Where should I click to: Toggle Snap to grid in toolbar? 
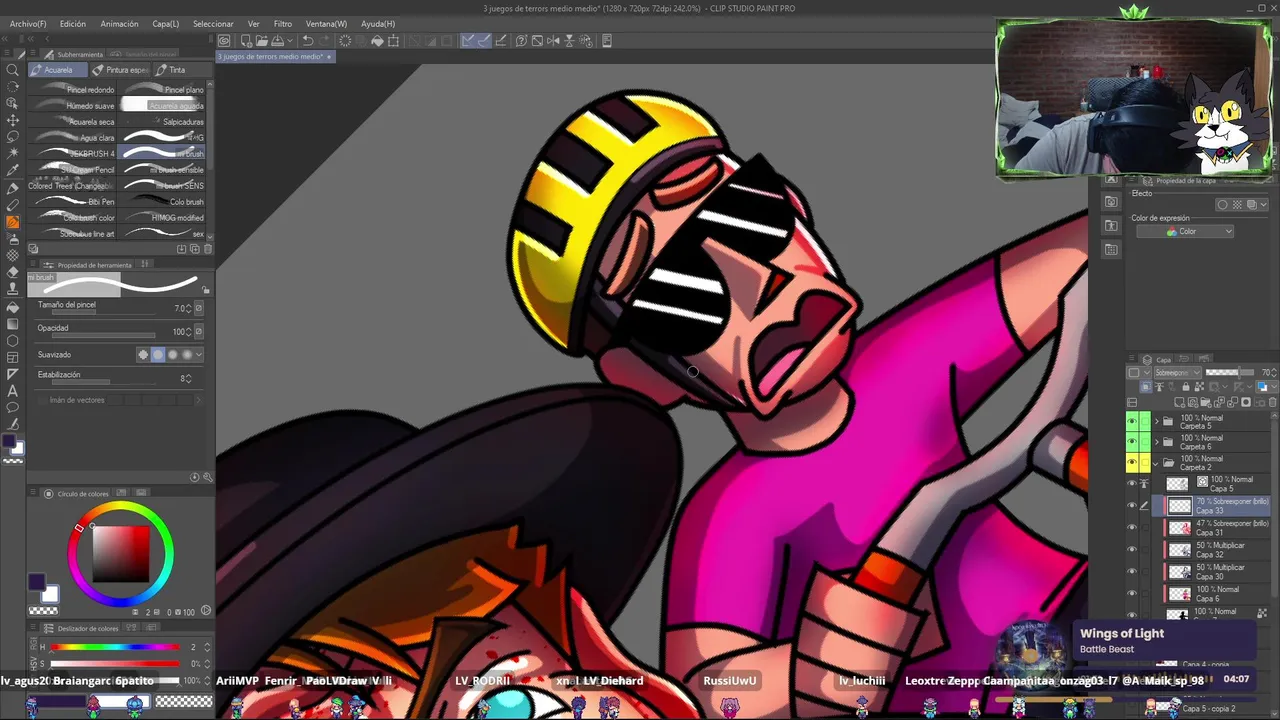[501, 41]
